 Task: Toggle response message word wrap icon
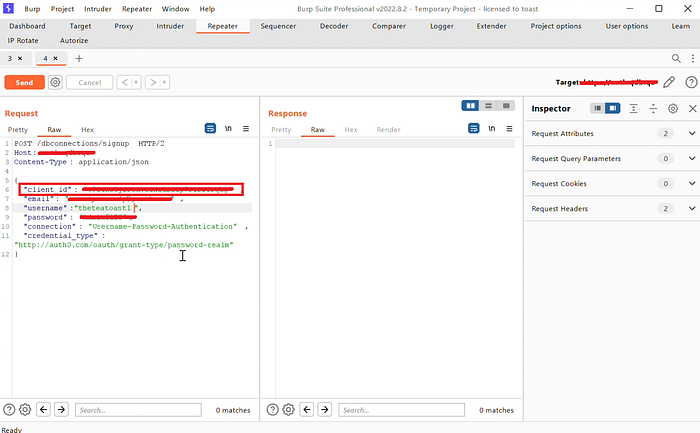coord(474,129)
